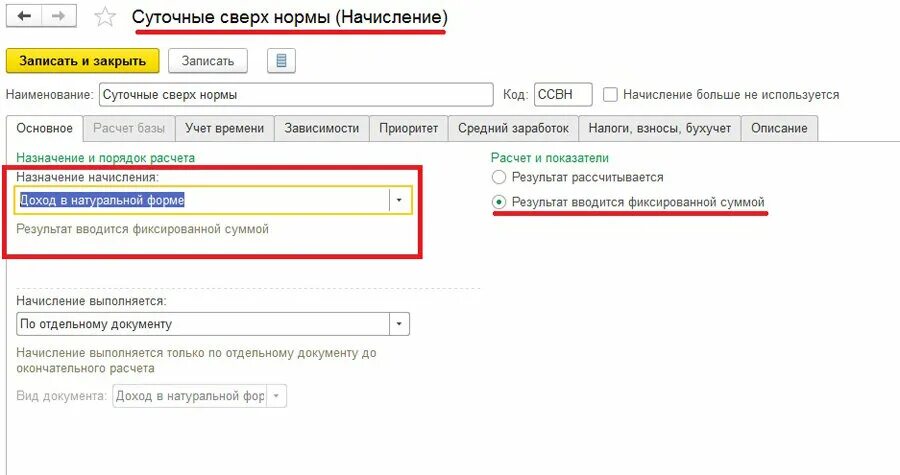Expand the 'Начисление выполняется' dropdown arrow
900x475 pixels.
(x=399, y=324)
